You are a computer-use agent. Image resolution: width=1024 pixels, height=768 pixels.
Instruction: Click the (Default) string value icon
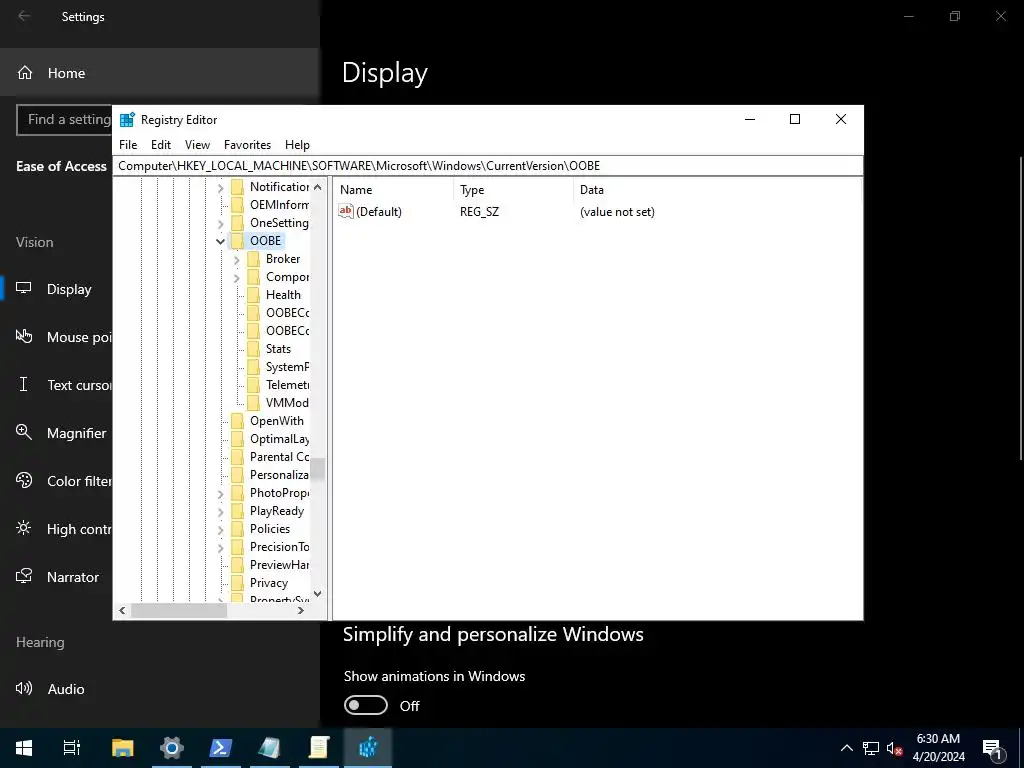pyautogui.click(x=345, y=211)
